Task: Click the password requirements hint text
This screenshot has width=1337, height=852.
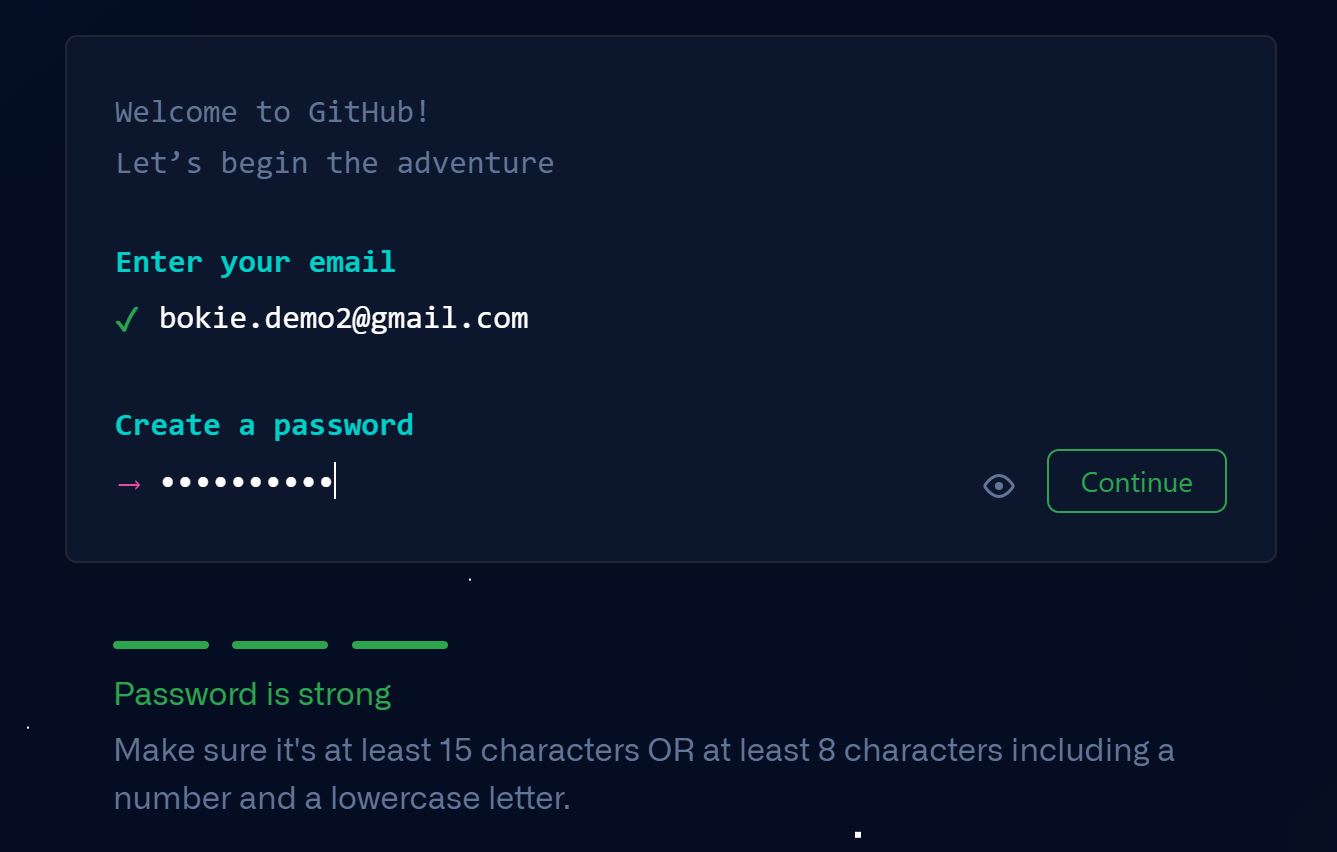Action: point(643,773)
